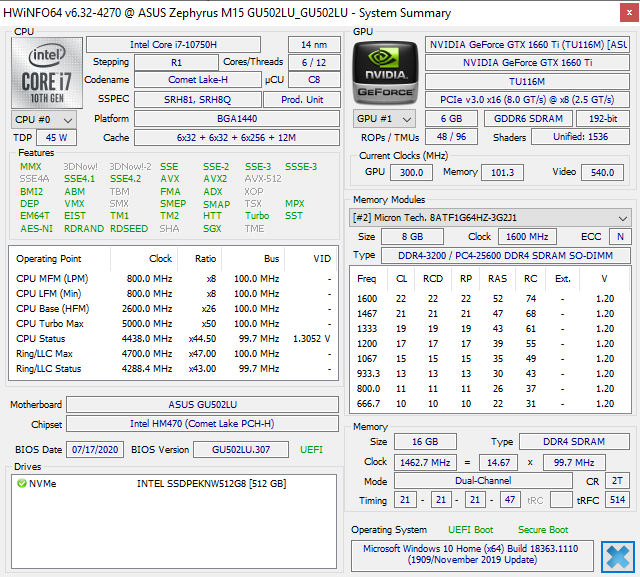Click the BIOS Version GU502LU.307 field
The width and height of the screenshot is (640, 577).
(x=241, y=449)
